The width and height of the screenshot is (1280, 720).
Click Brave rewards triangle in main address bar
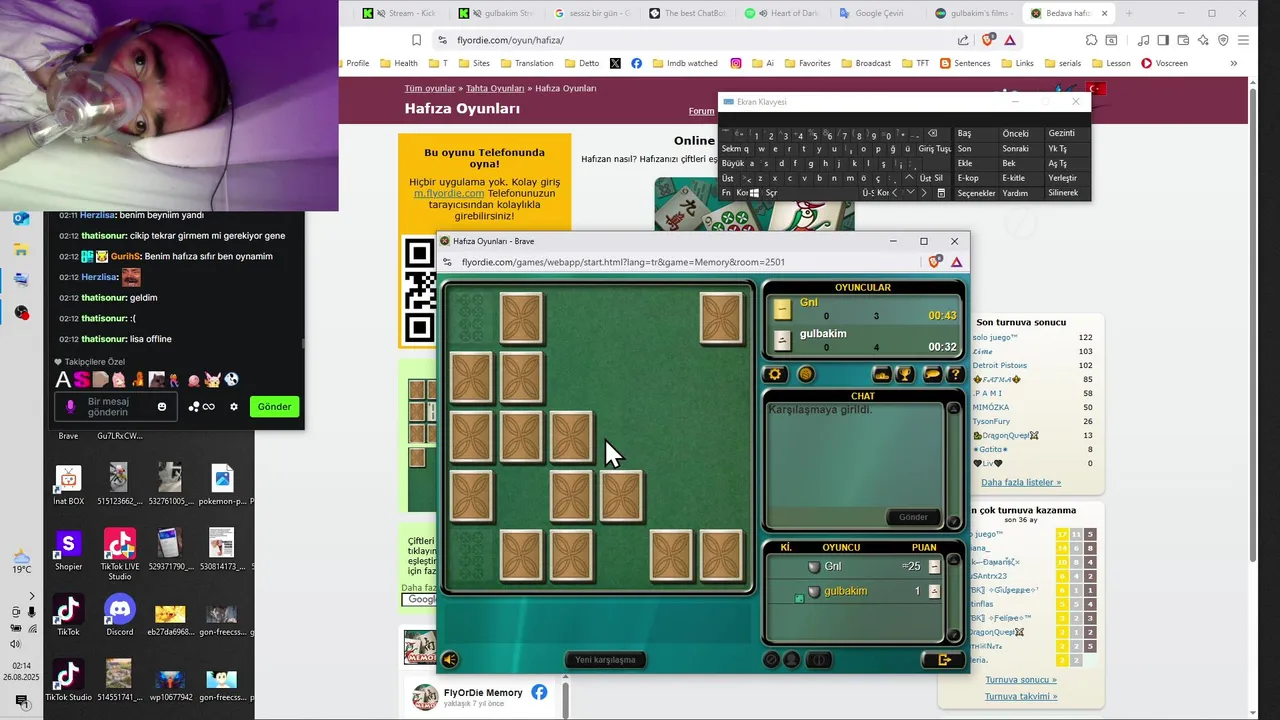click(x=1010, y=40)
